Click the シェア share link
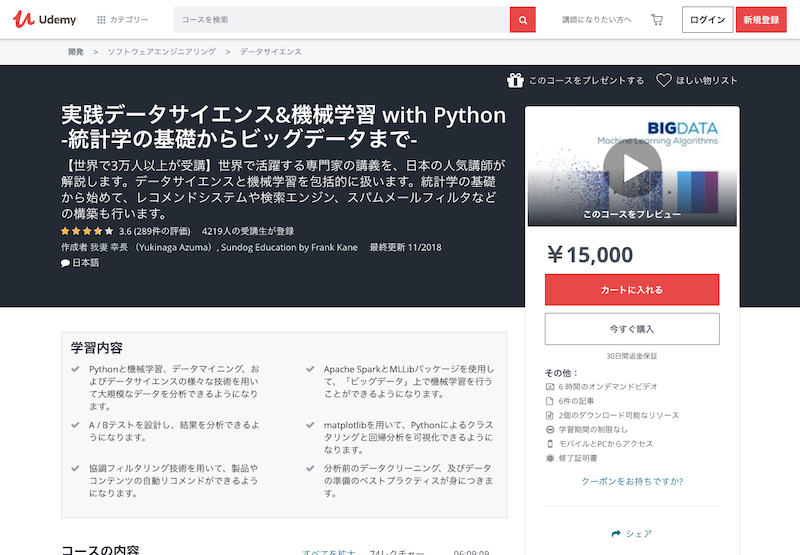Viewport: 800px width, 555px height. pyautogui.click(x=639, y=534)
